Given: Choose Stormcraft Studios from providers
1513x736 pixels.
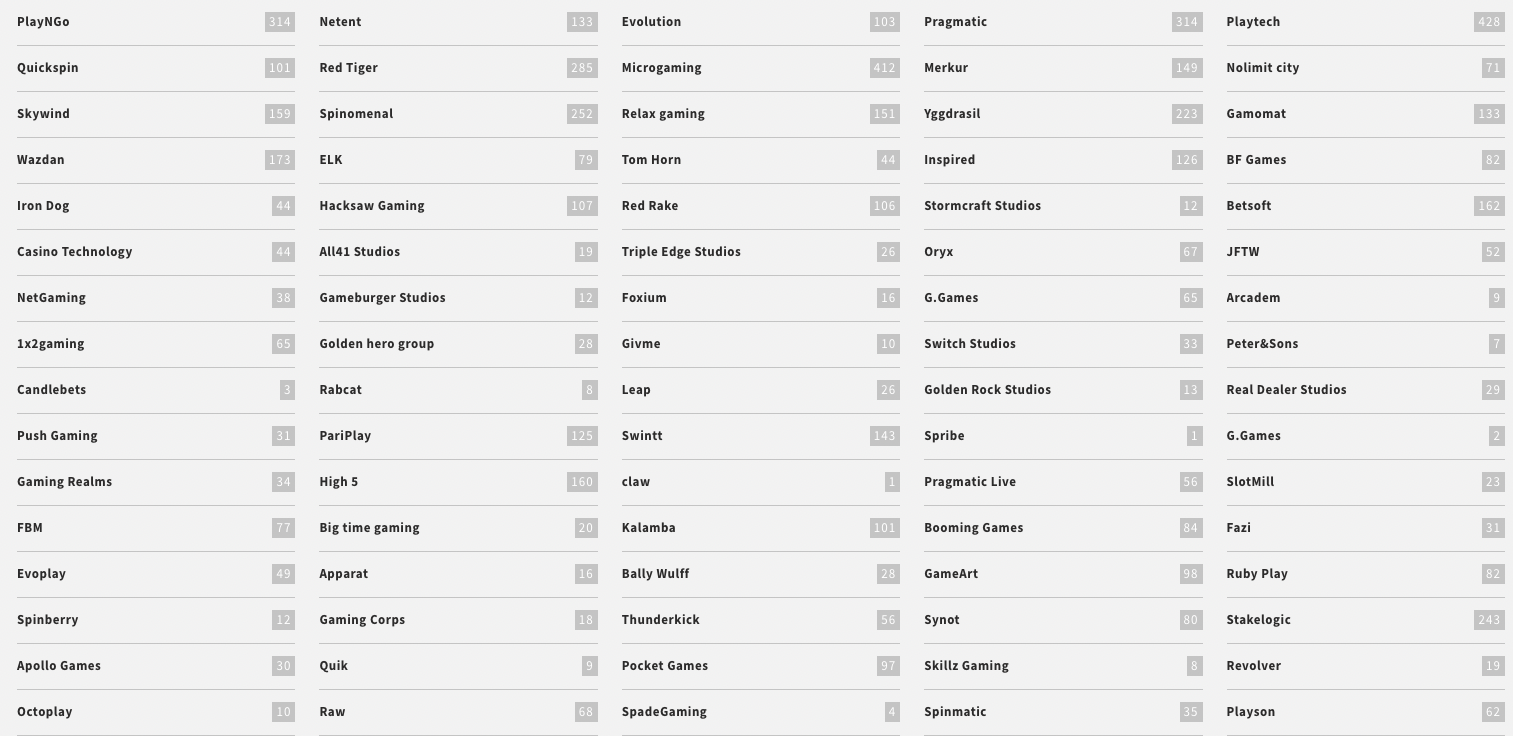Looking at the screenshot, I should 1063,206.
